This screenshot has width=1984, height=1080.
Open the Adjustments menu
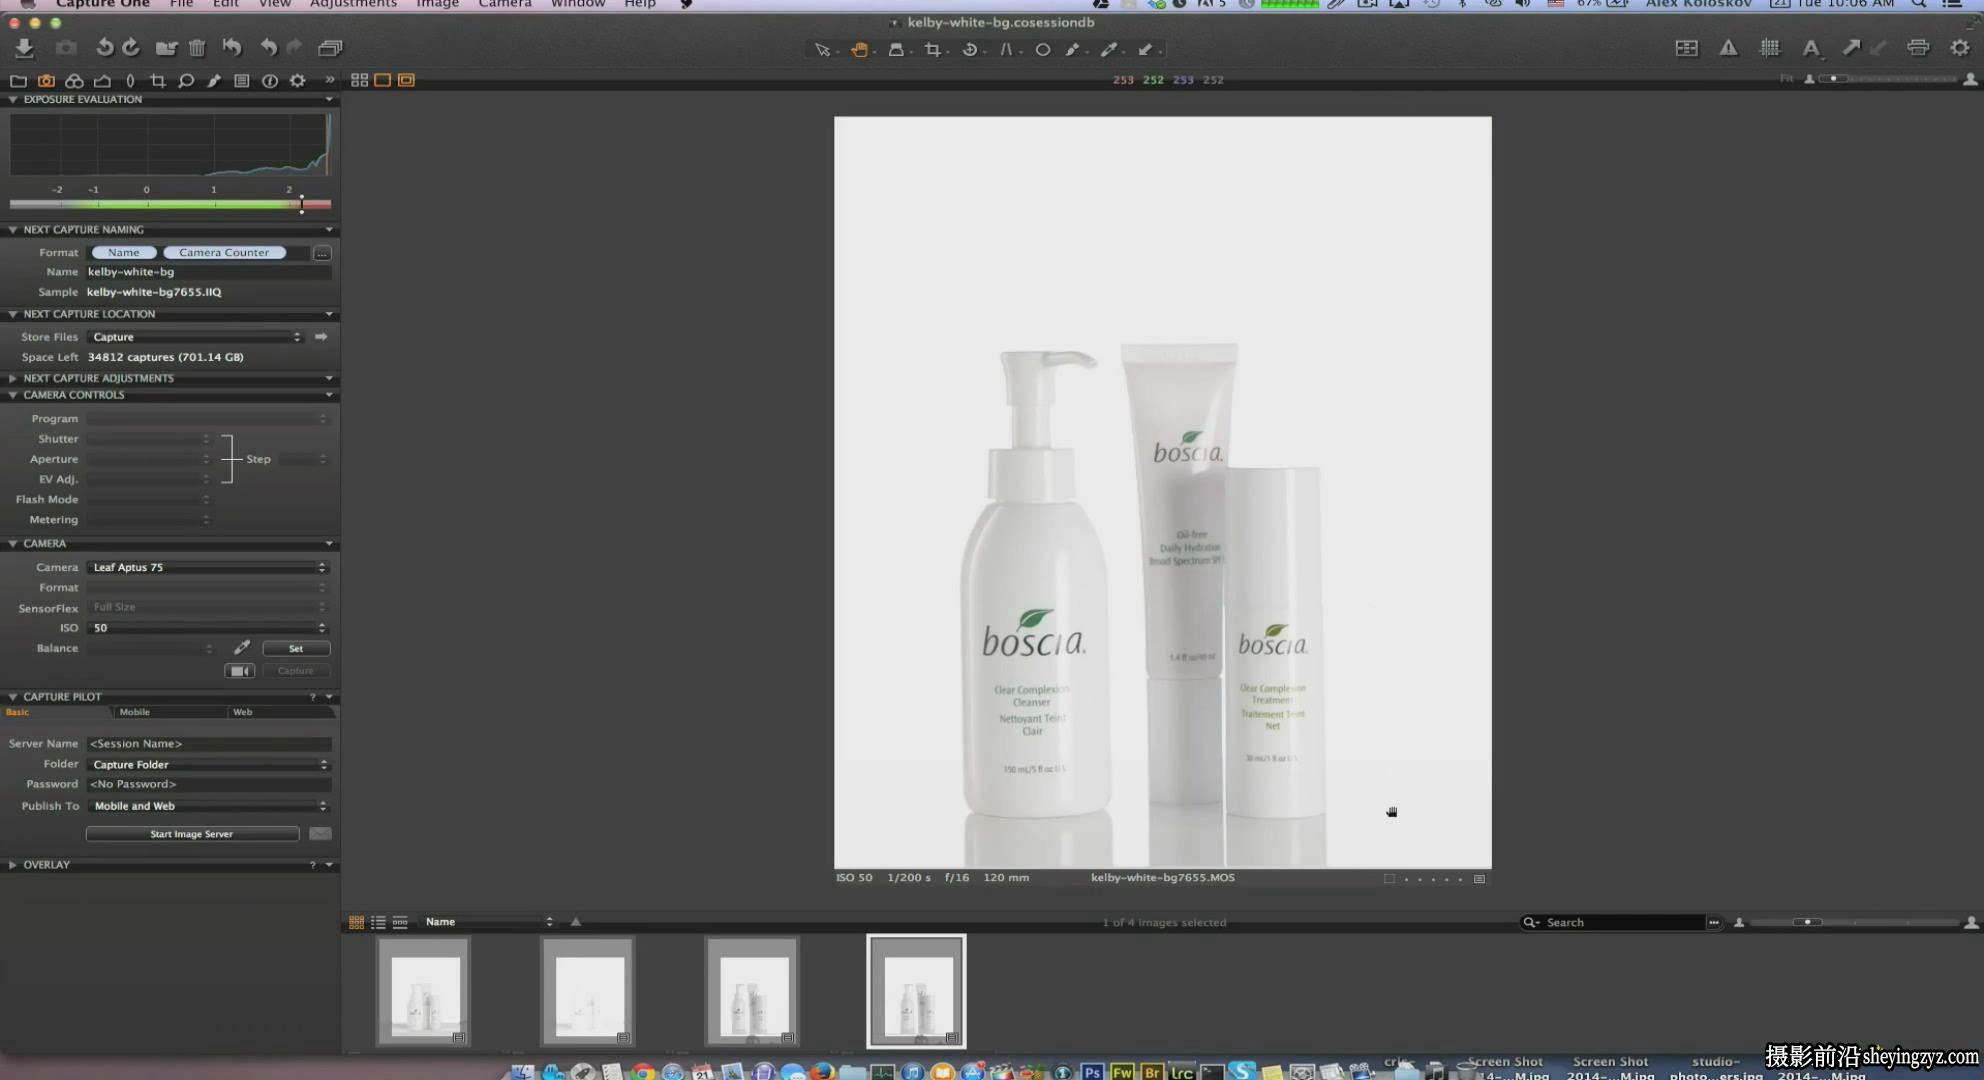tap(353, 5)
